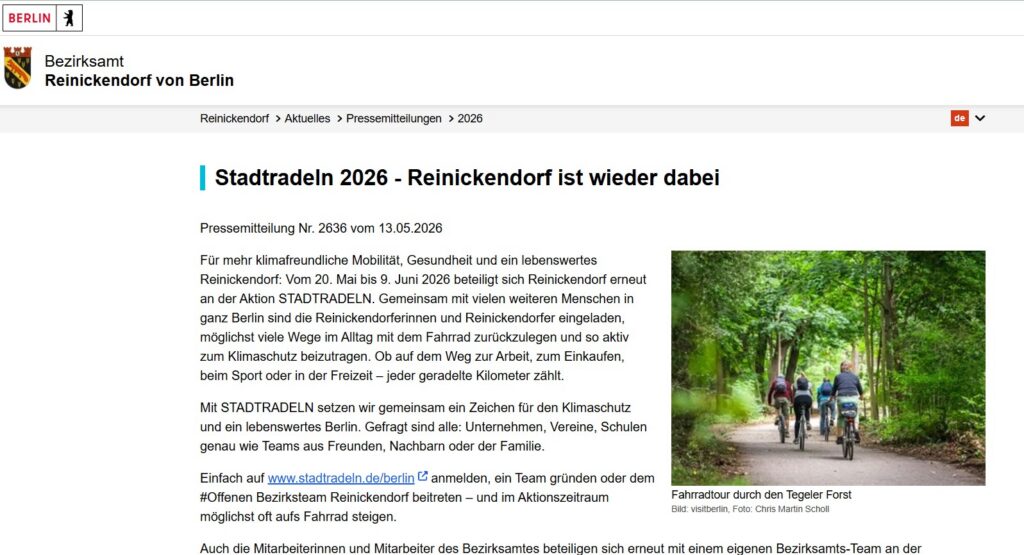Screen dimensions: 1024x555
Task: Select the 2026 breadcrumb item
Action: tap(470, 118)
